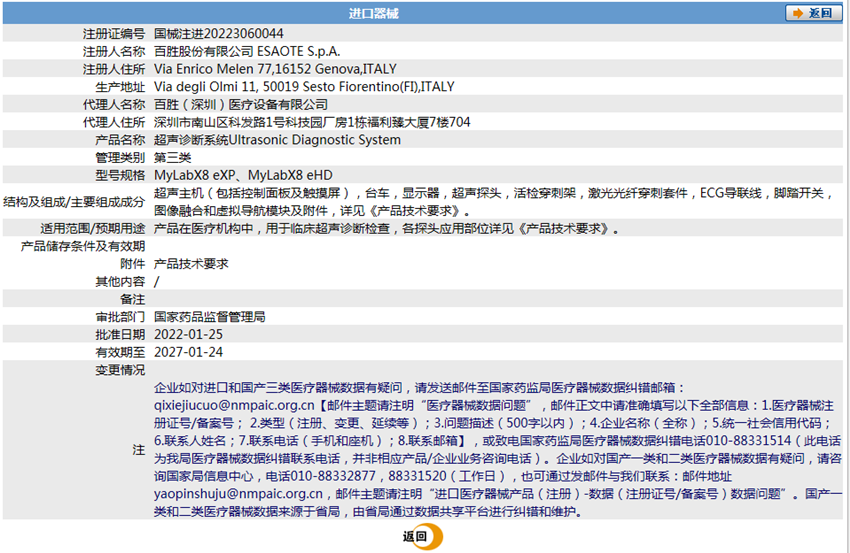Image resolution: width=850 pixels, height=553 pixels.
Task: Click the 产品名称 label
Action: coord(120,140)
